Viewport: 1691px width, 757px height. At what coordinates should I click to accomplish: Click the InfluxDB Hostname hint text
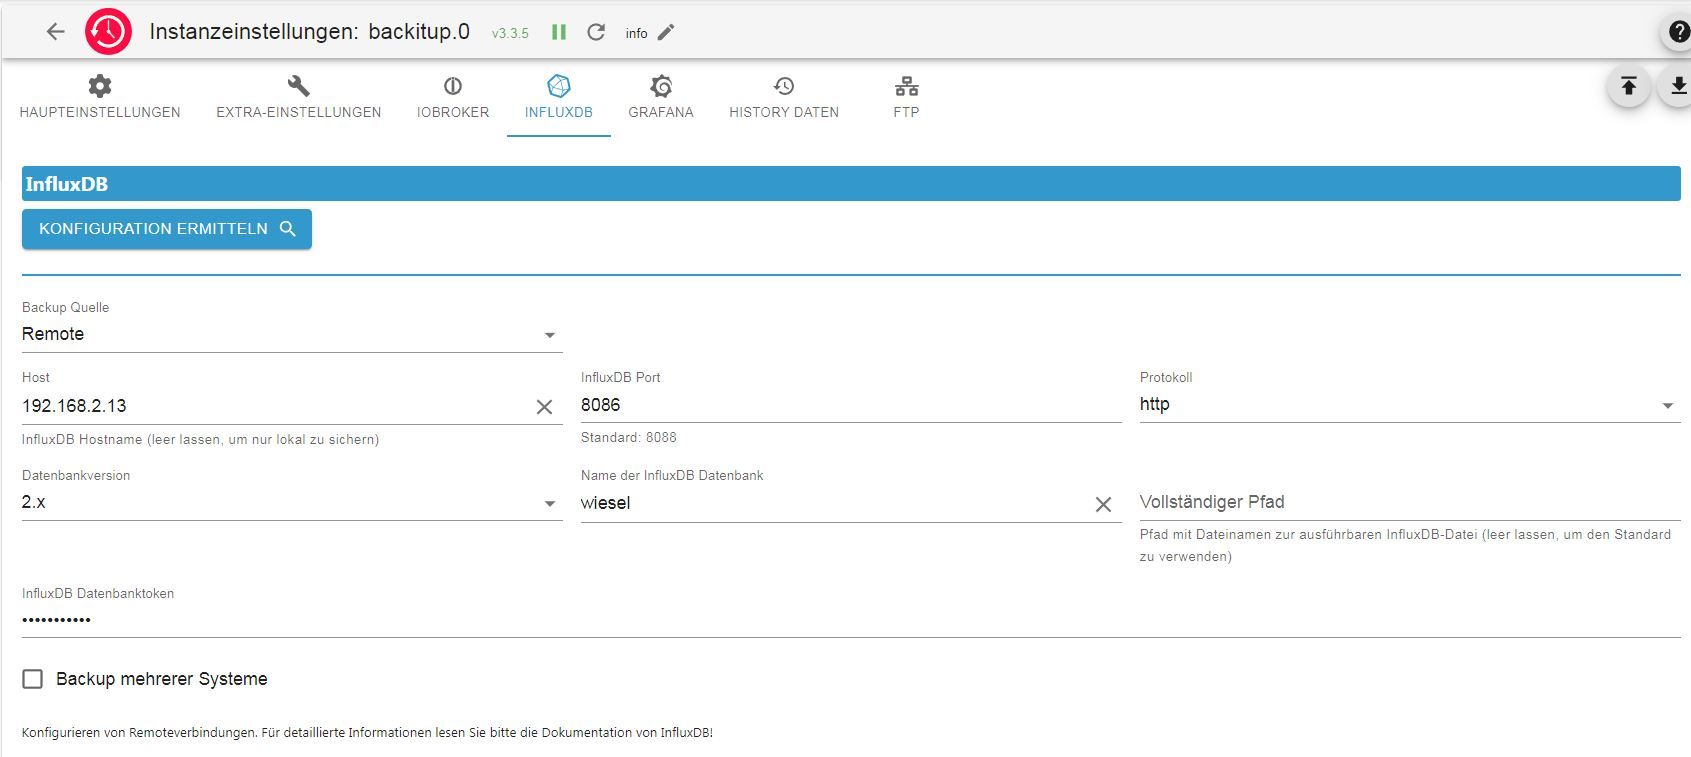pos(200,439)
